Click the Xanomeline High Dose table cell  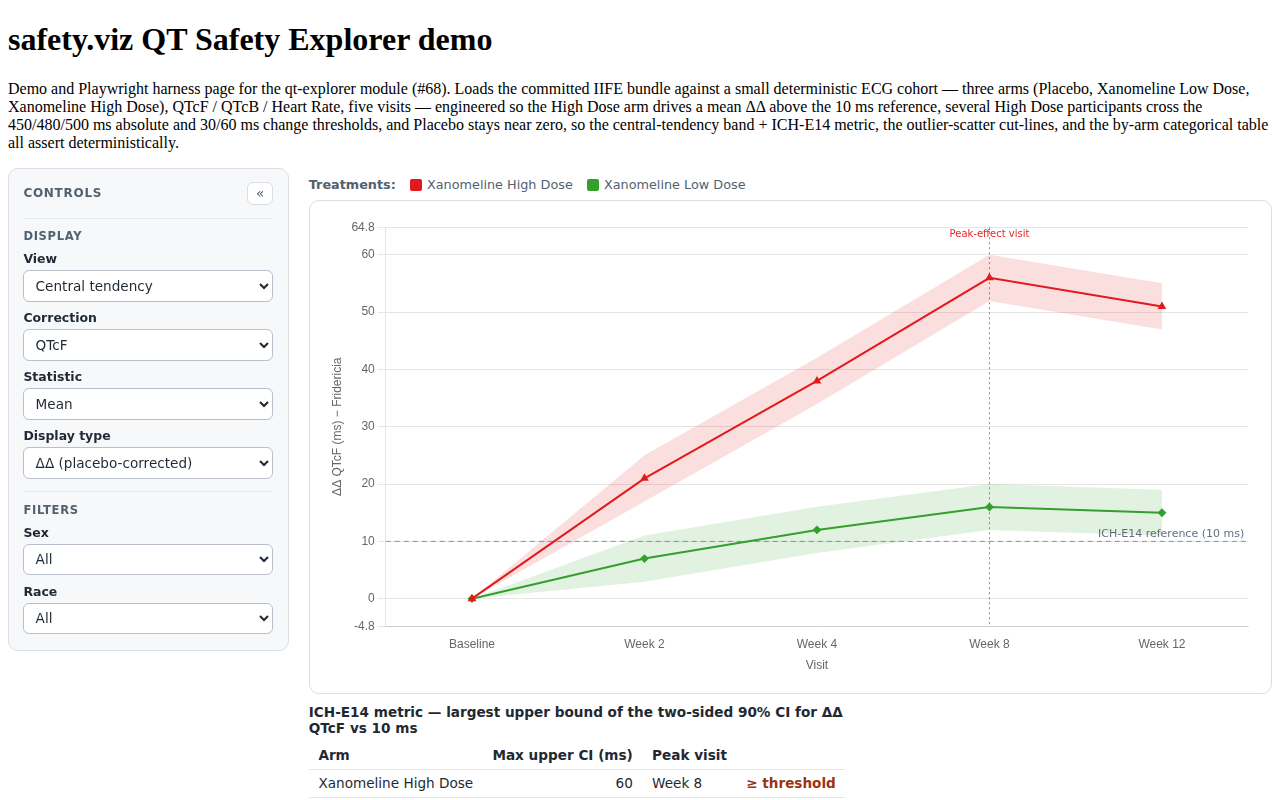[396, 783]
